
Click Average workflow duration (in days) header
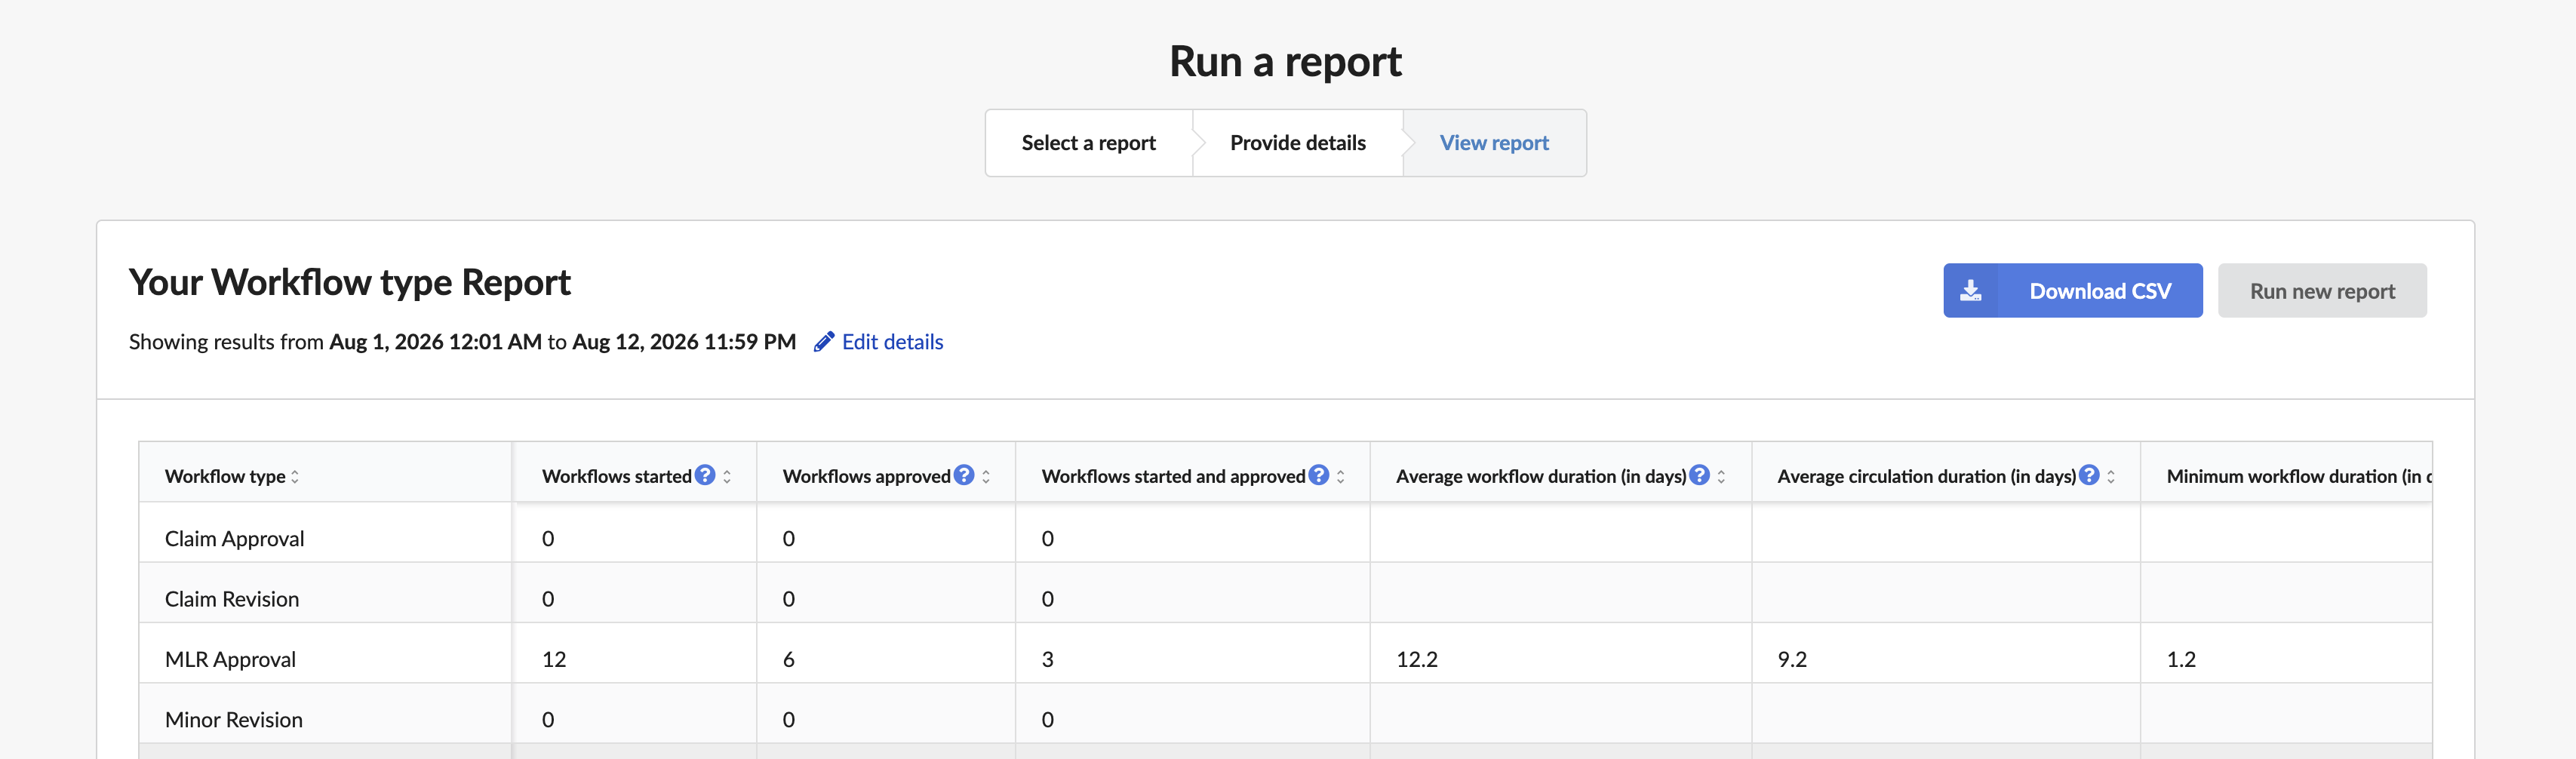[1561, 472]
